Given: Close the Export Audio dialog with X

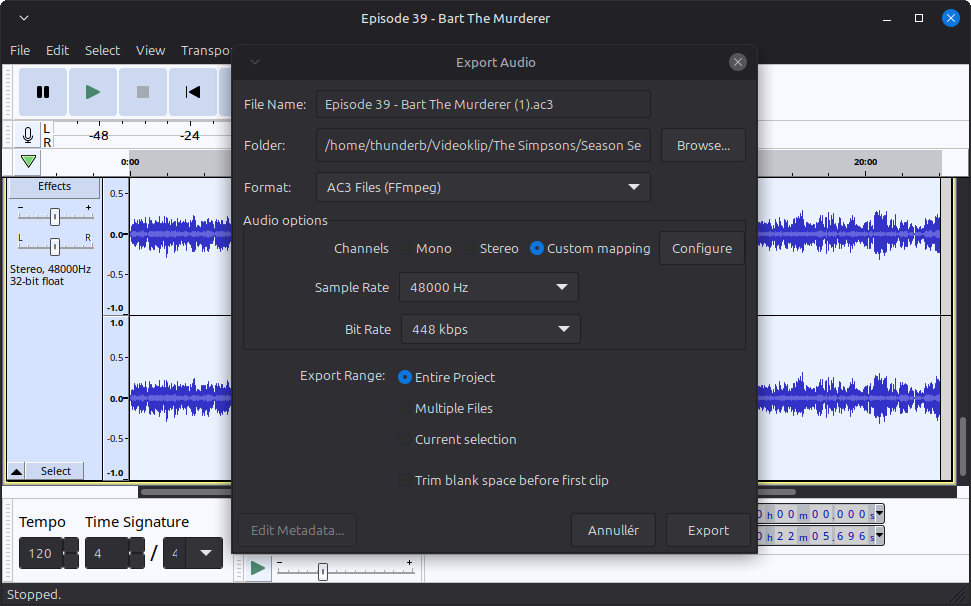Looking at the screenshot, I should click(738, 62).
